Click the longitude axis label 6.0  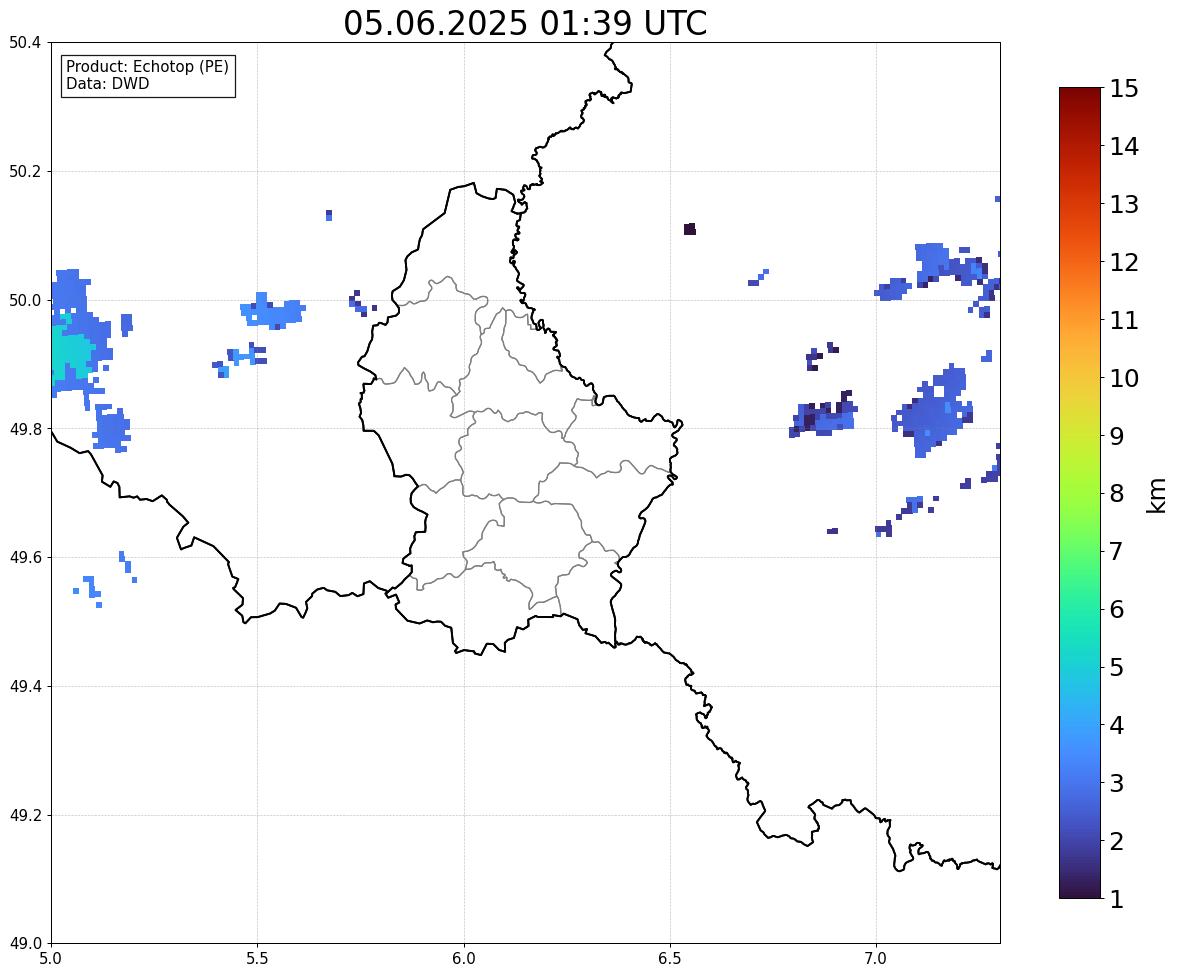(x=464, y=959)
